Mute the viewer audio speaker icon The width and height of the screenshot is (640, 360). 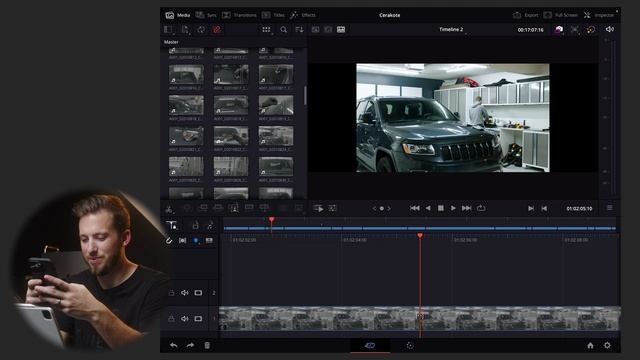pyautogui.click(x=610, y=29)
